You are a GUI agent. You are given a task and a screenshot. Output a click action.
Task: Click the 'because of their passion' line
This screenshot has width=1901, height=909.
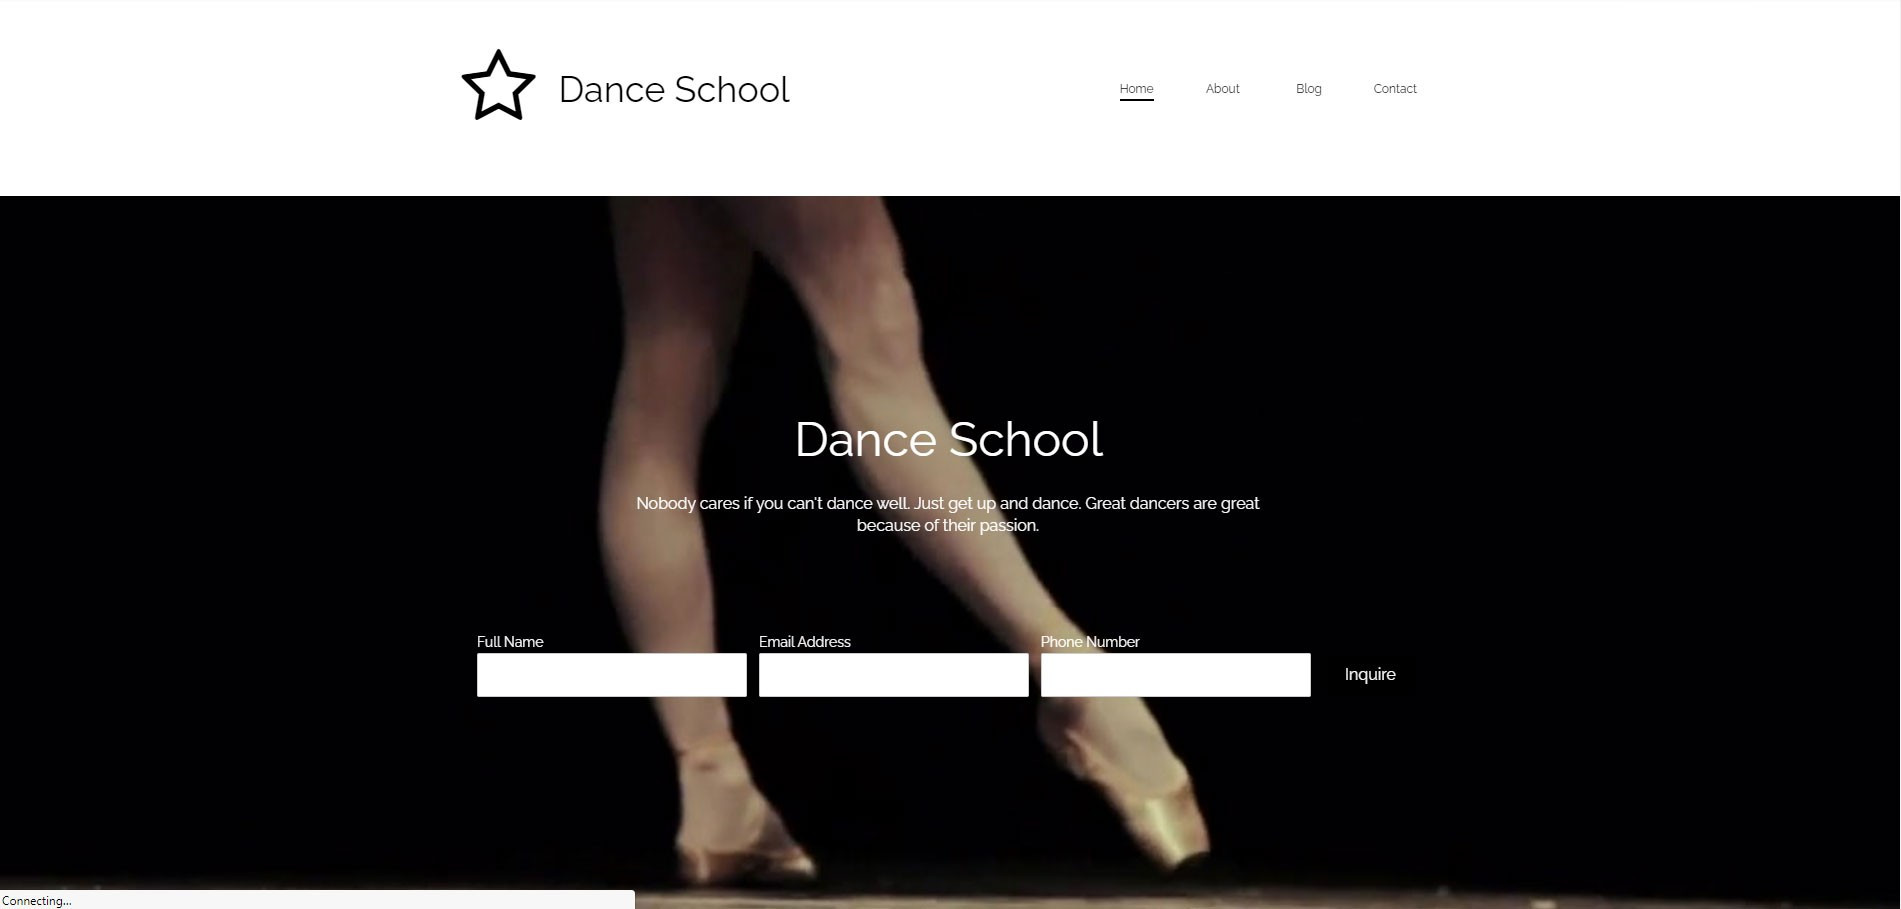click(x=947, y=526)
